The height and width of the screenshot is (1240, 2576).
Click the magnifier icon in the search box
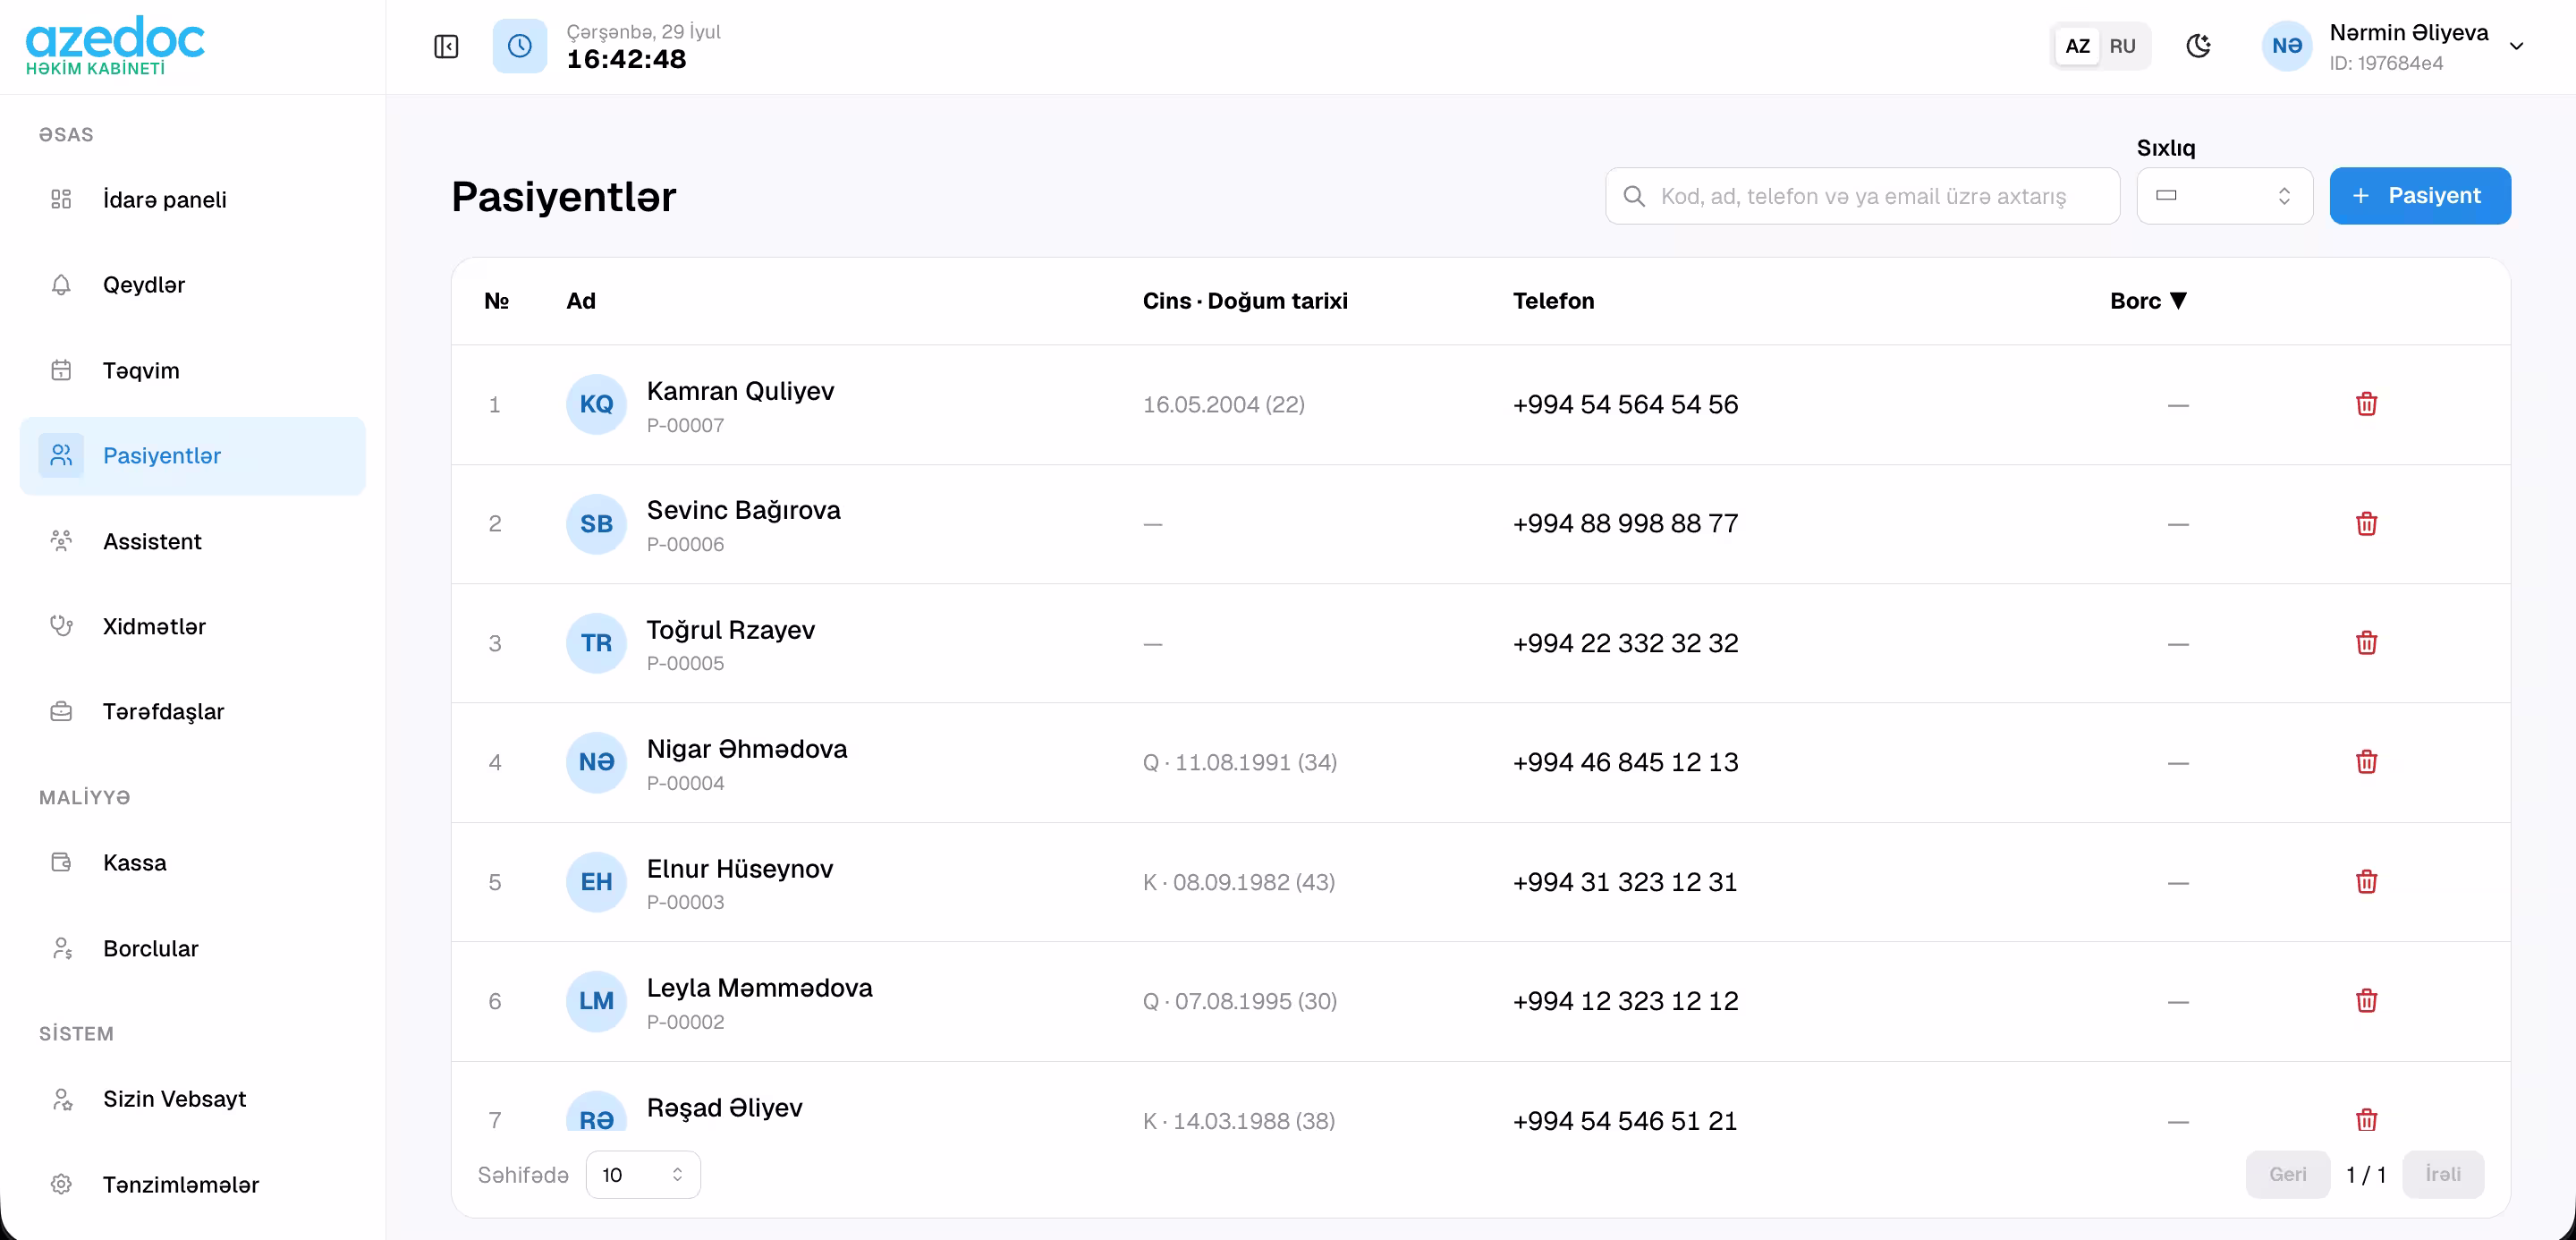tap(1634, 196)
